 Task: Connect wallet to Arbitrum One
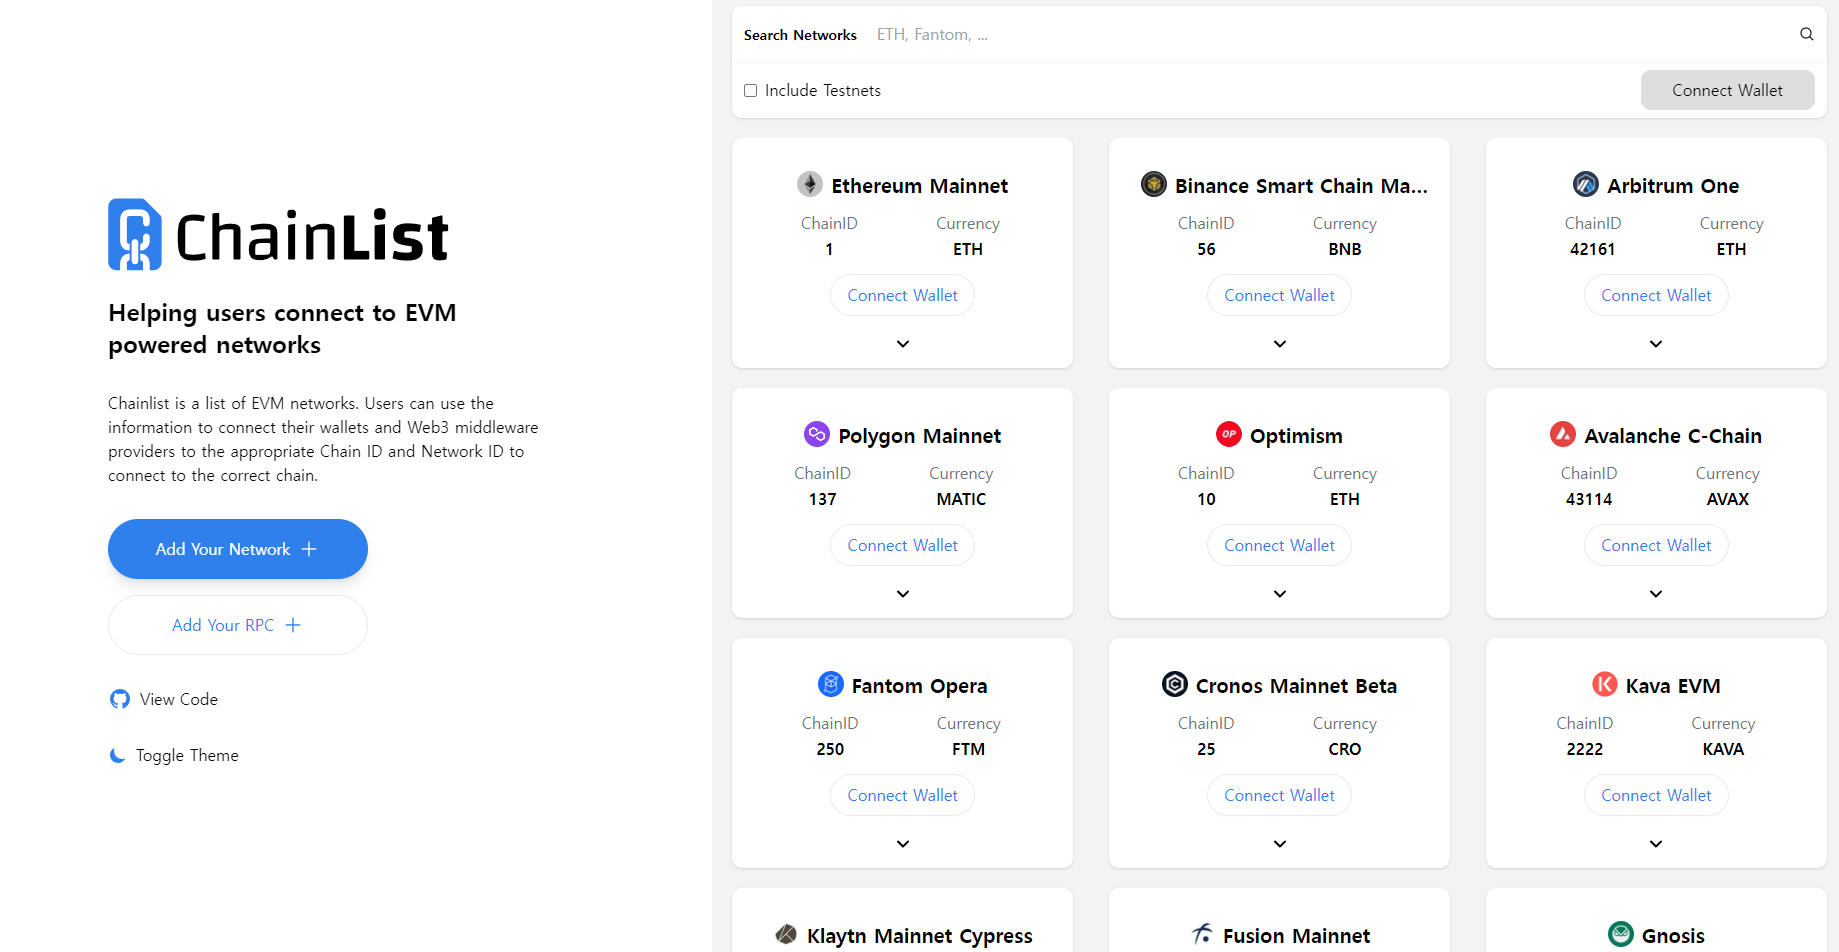click(x=1656, y=295)
